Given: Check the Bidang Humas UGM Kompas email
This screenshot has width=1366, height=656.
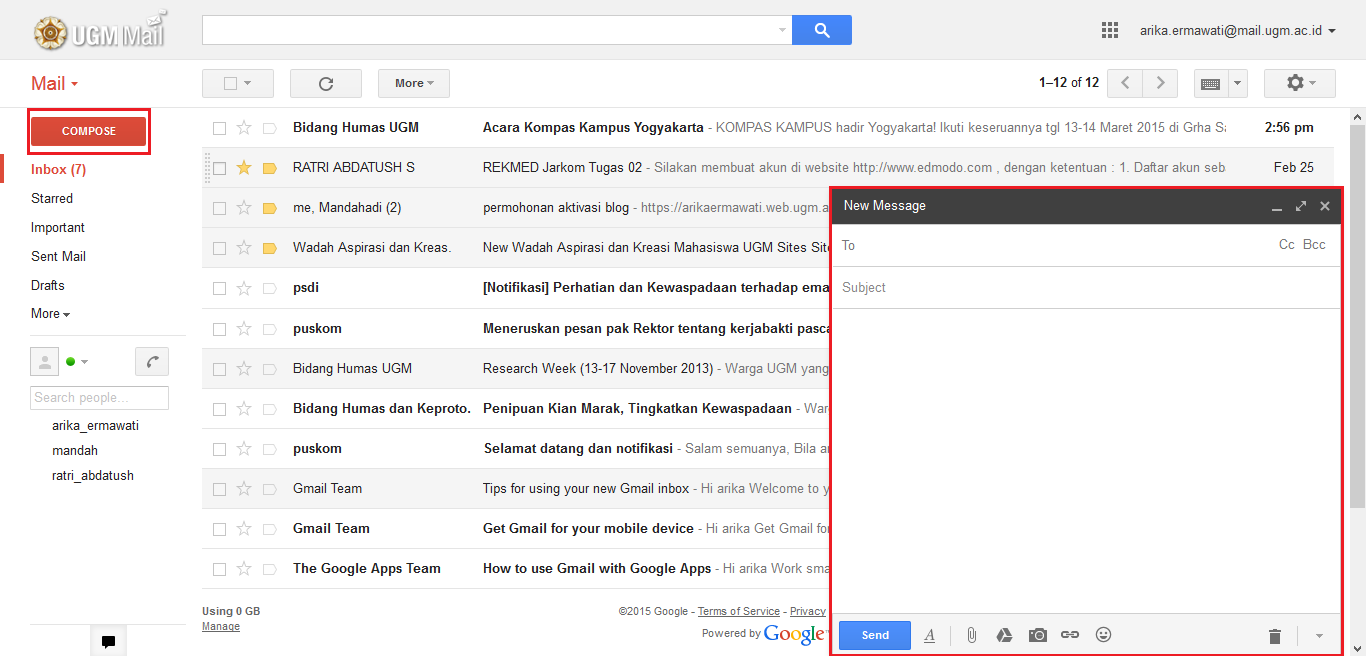Looking at the screenshot, I should pyautogui.click(x=219, y=128).
